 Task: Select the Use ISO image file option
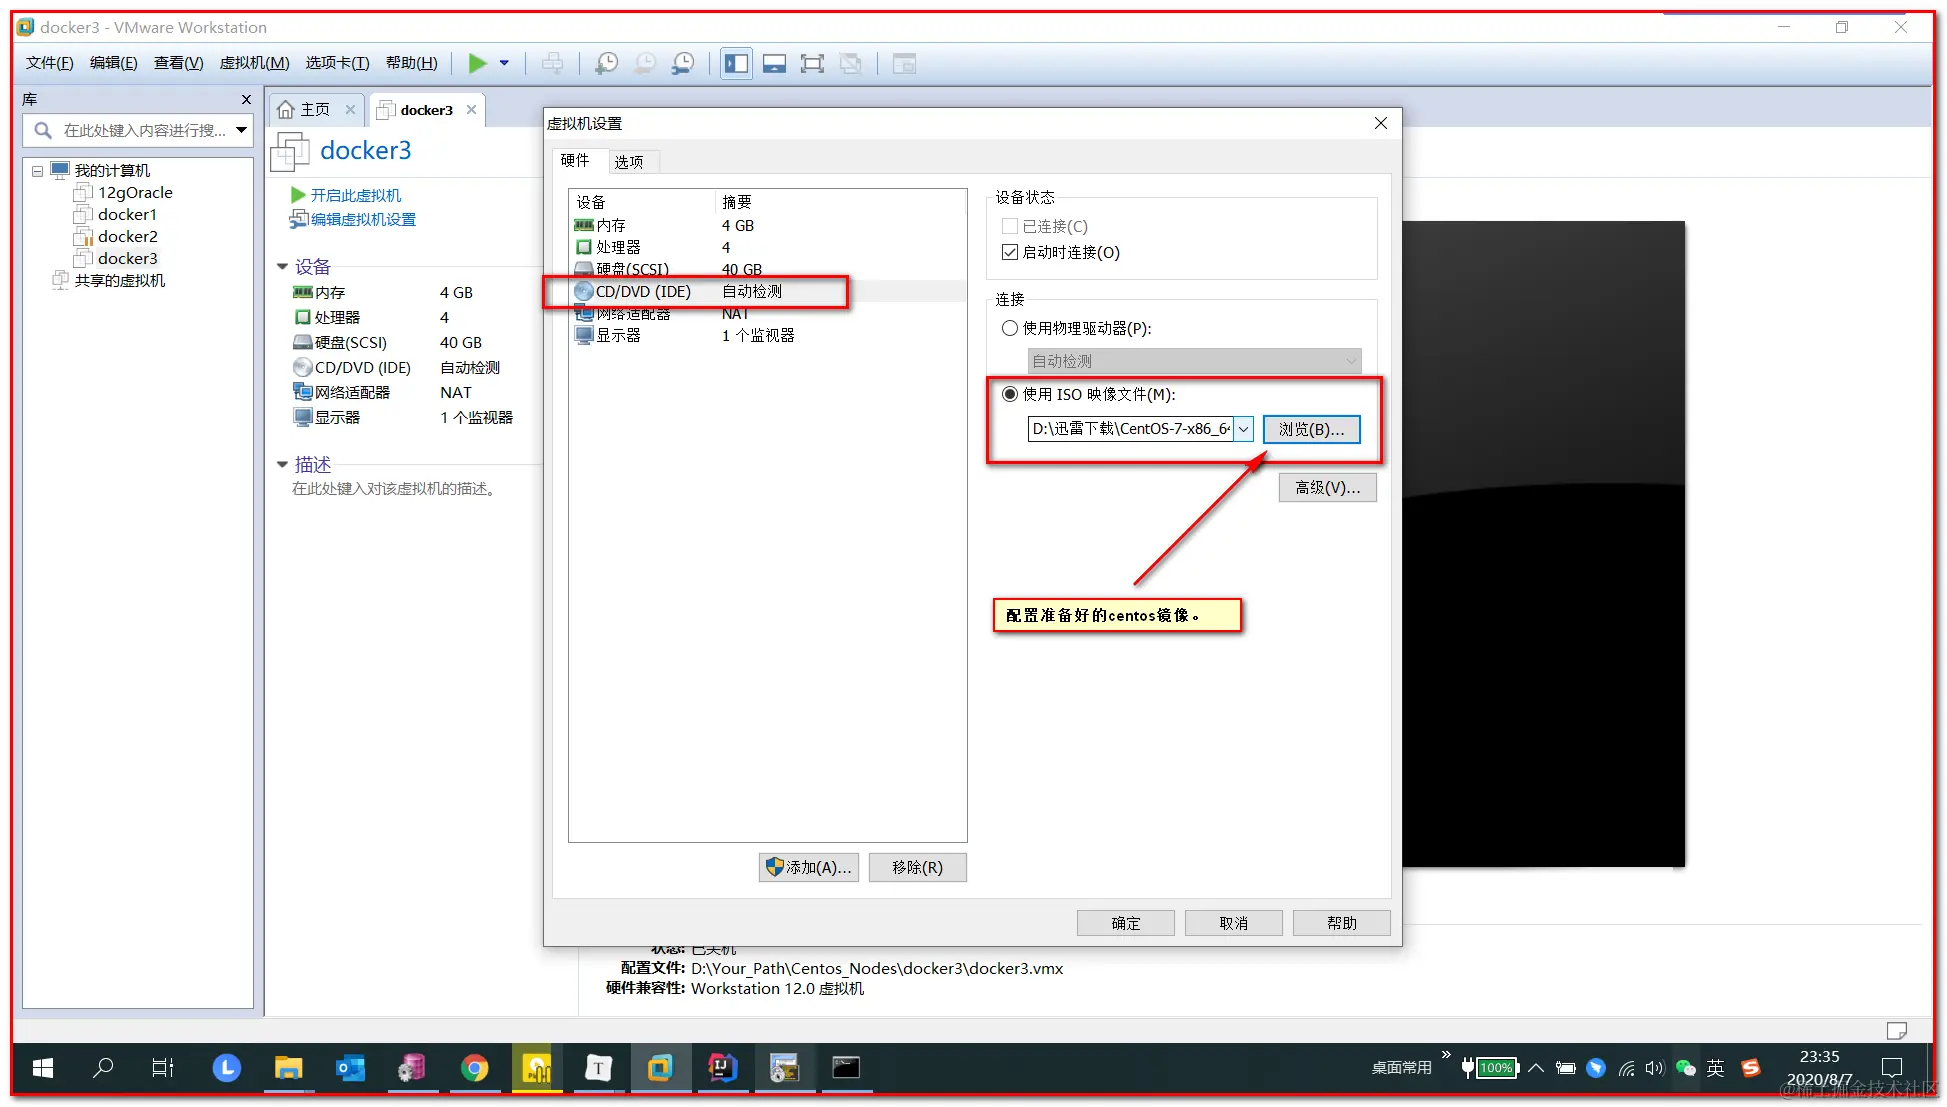(x=1010, y=394)
